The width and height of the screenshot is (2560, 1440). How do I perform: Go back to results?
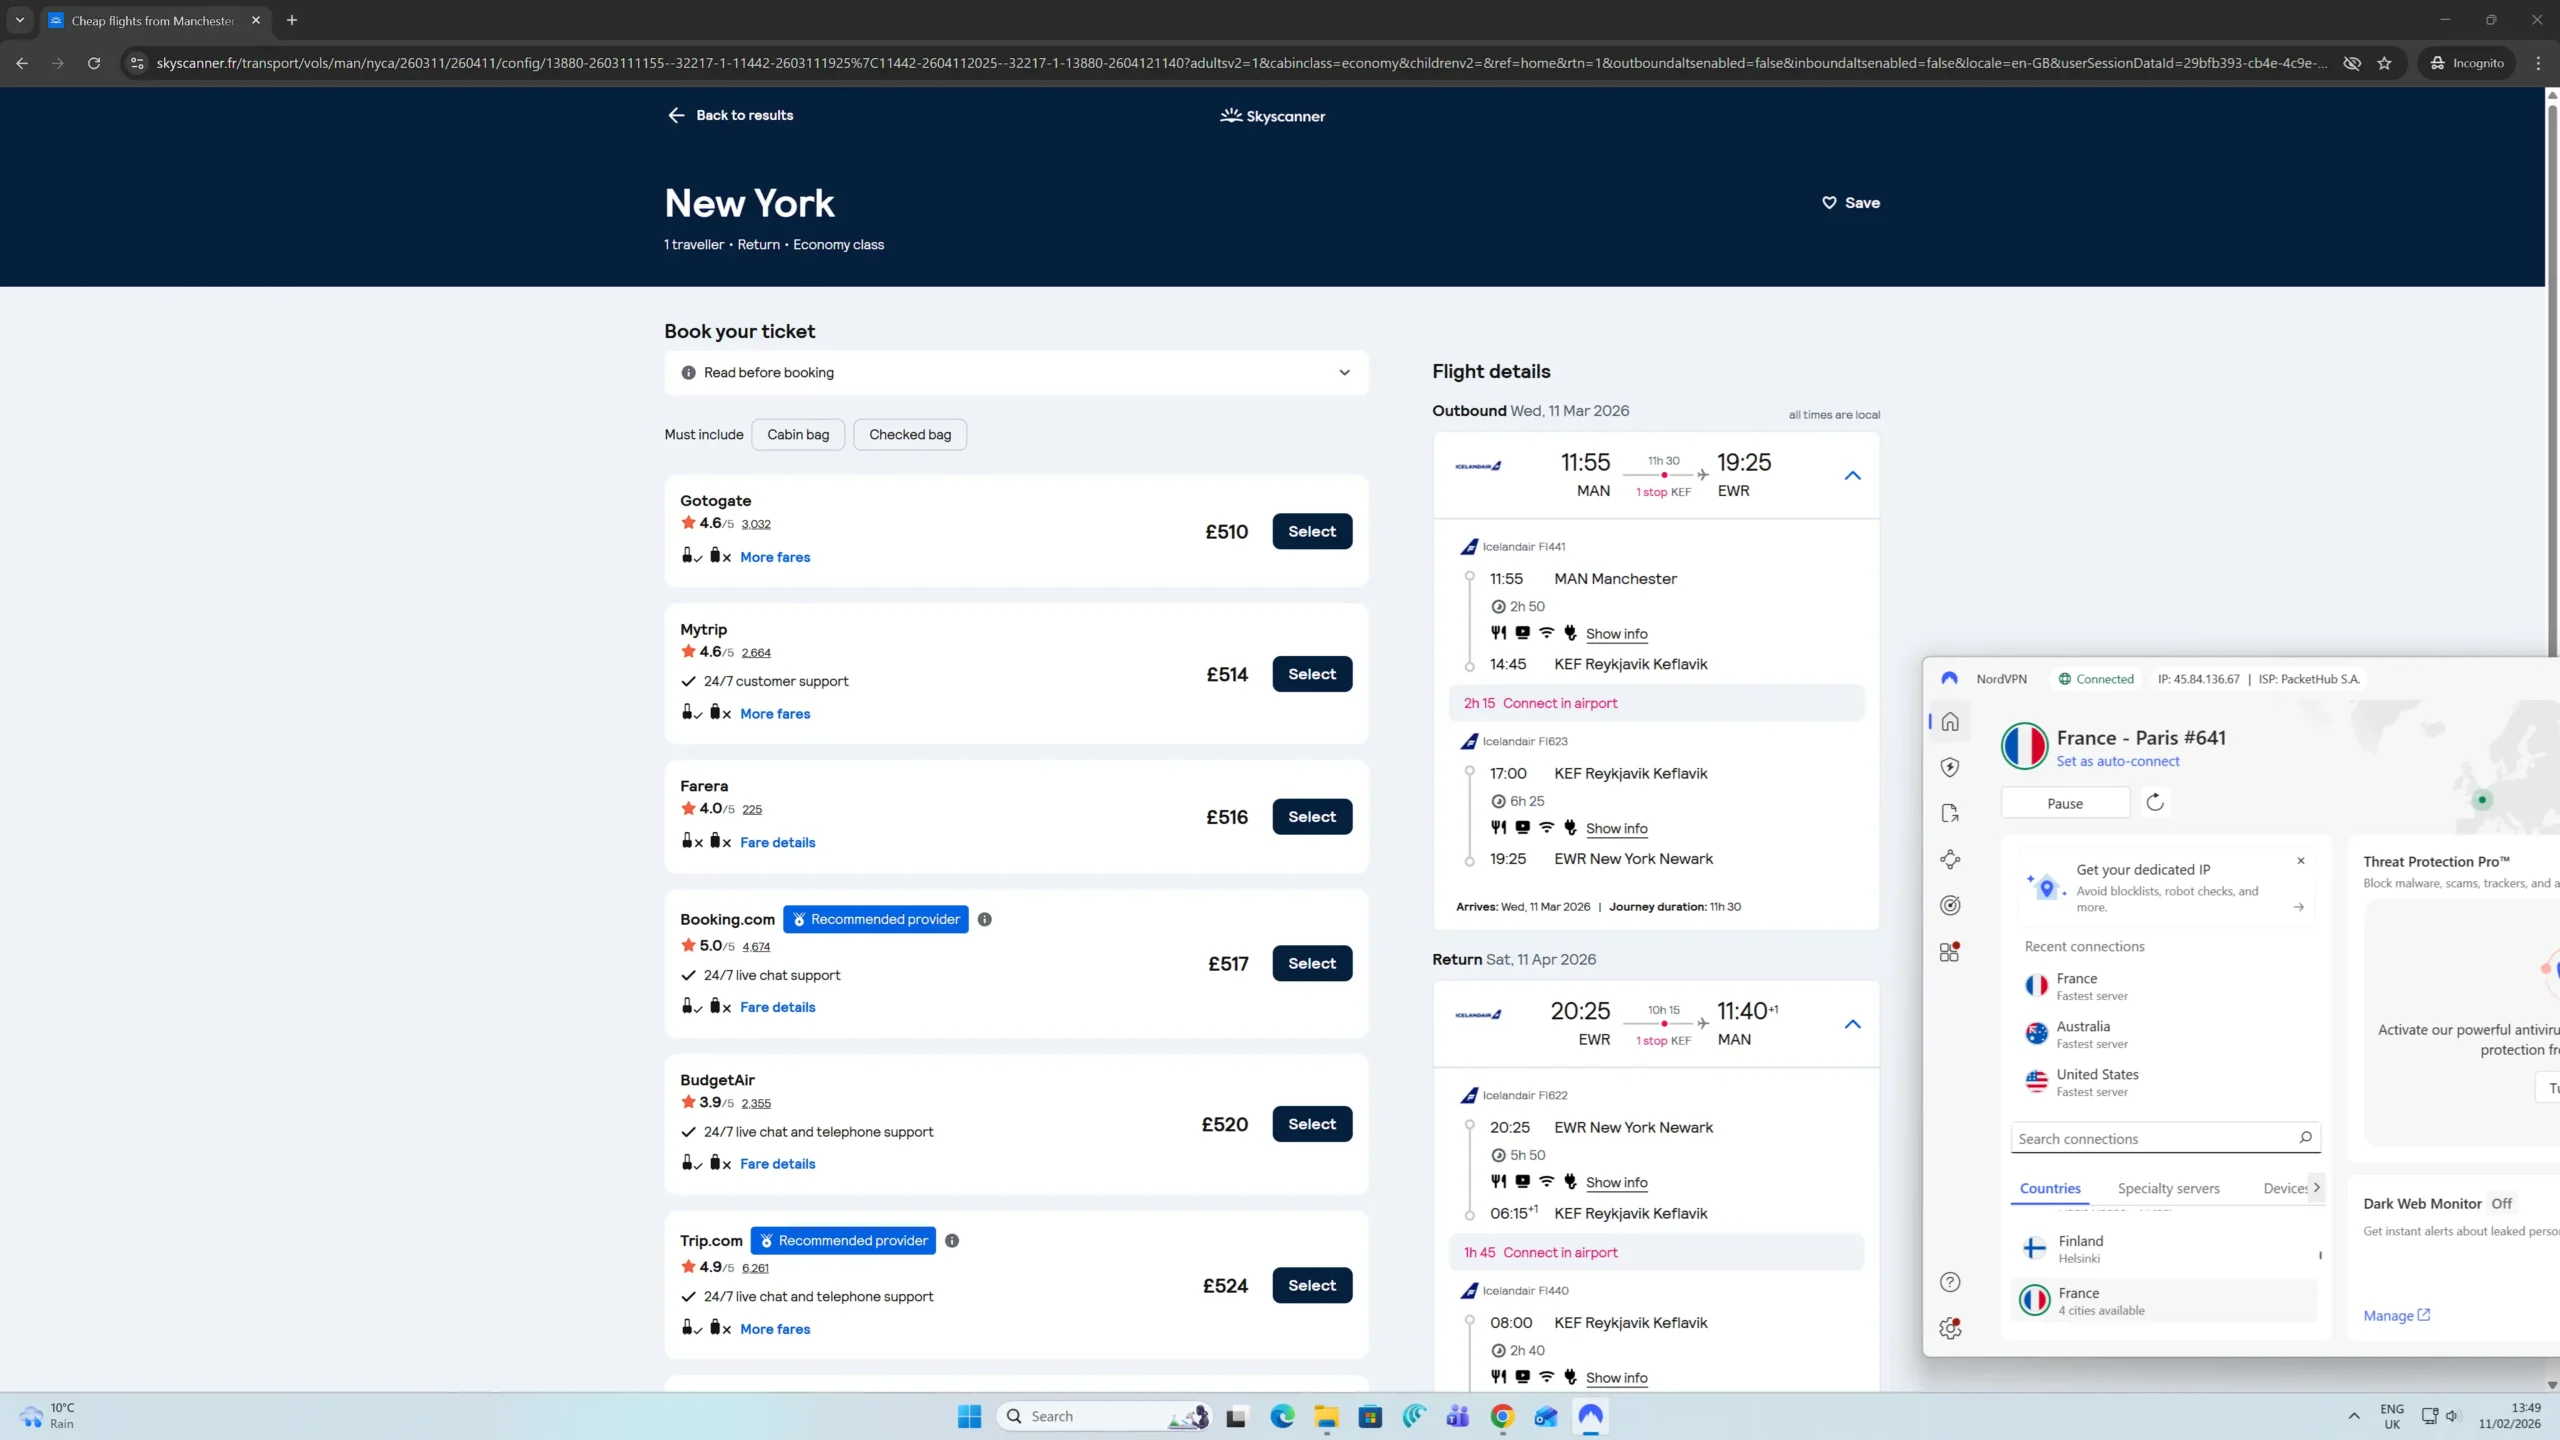point(730,115)
